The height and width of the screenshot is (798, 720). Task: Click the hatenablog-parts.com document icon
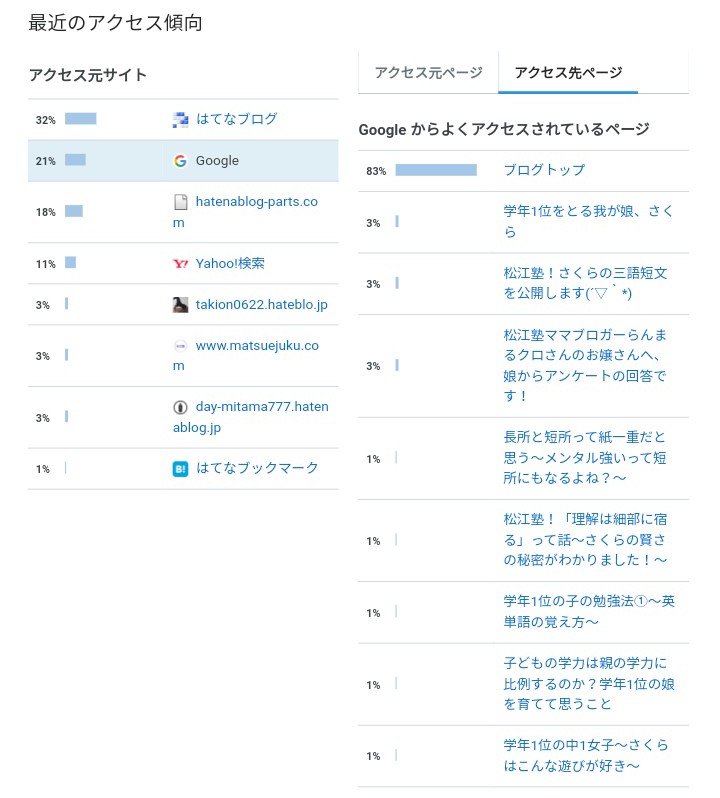[x=180, y=202]
